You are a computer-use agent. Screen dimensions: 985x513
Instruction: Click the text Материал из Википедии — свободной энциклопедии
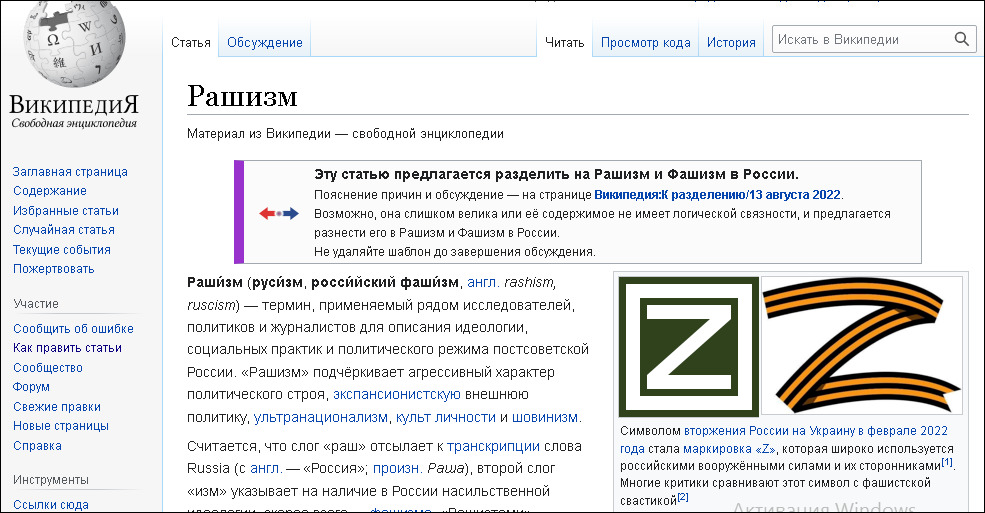click(345, 134)
